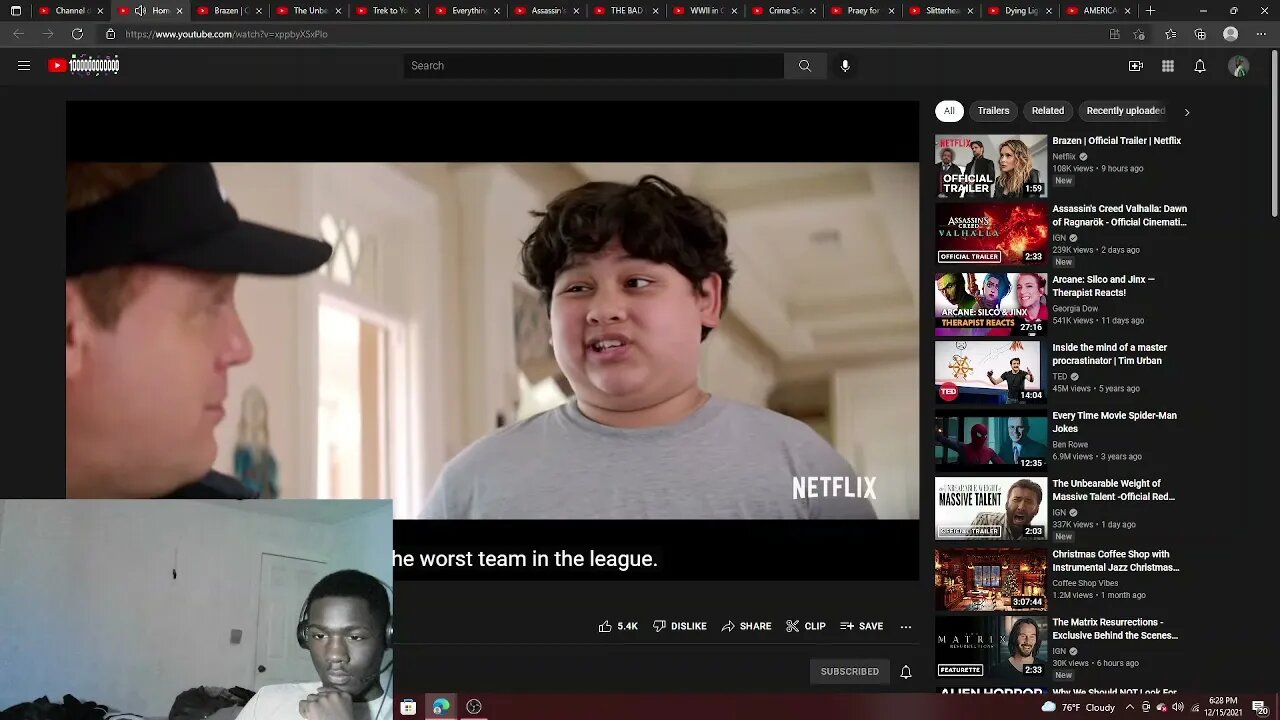This screenshot has width=1280, height=720.
Task: Open Every Time Movie Spider-Man Jokes title
Action: click(x=1114, y=422)
